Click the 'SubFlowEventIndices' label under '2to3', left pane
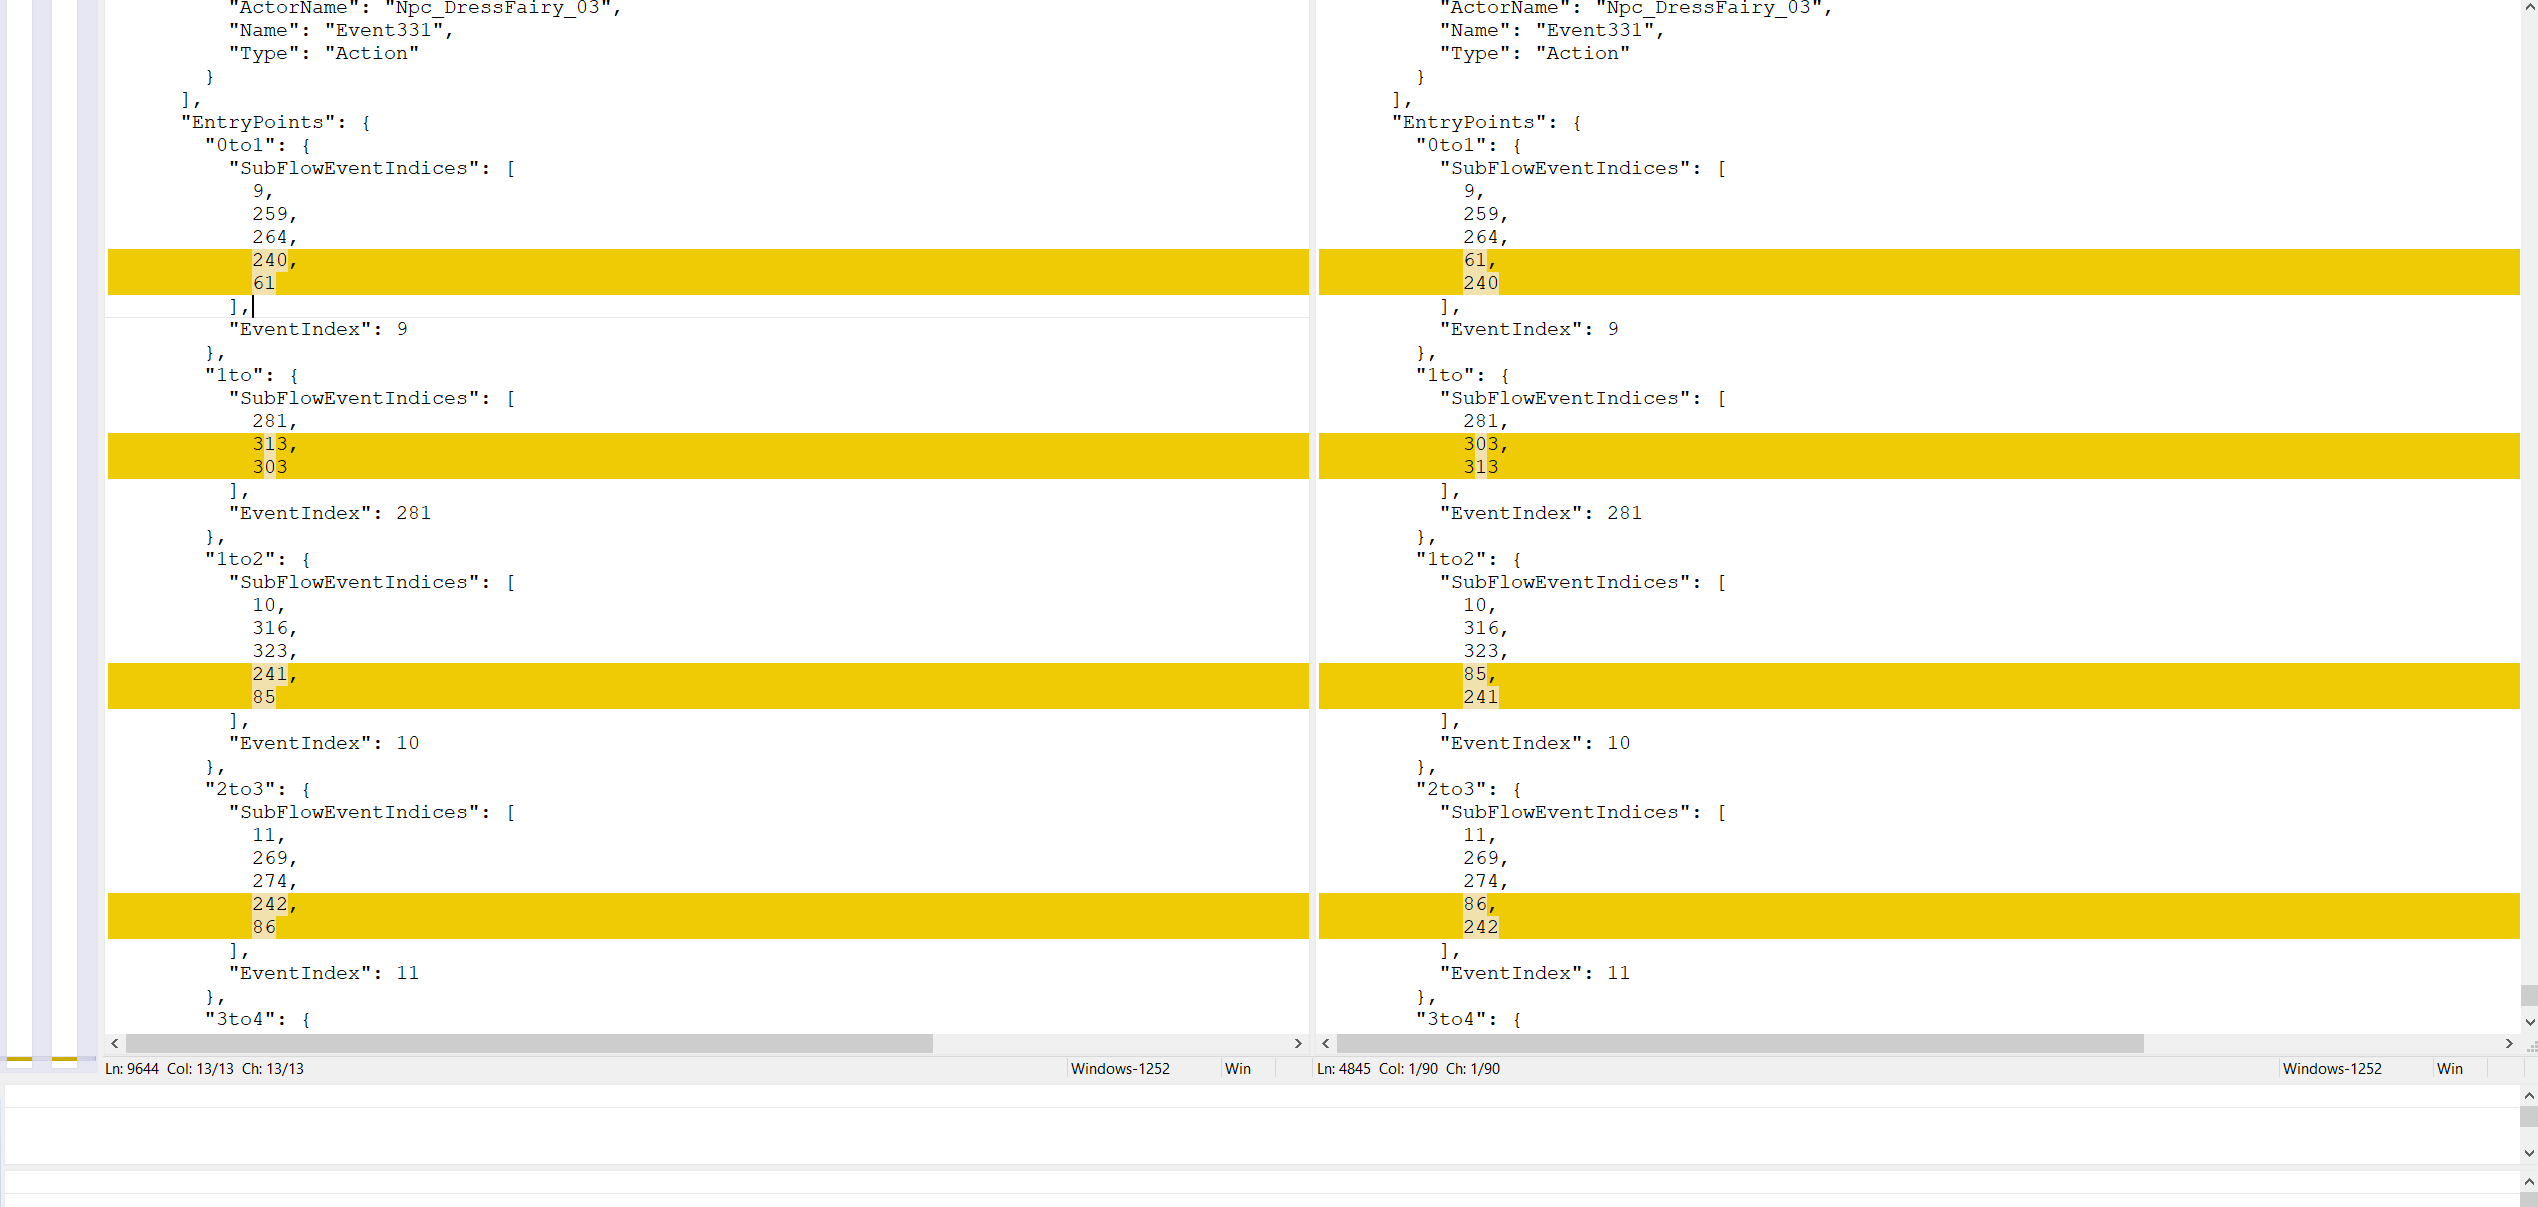 [x=355, y=812]
